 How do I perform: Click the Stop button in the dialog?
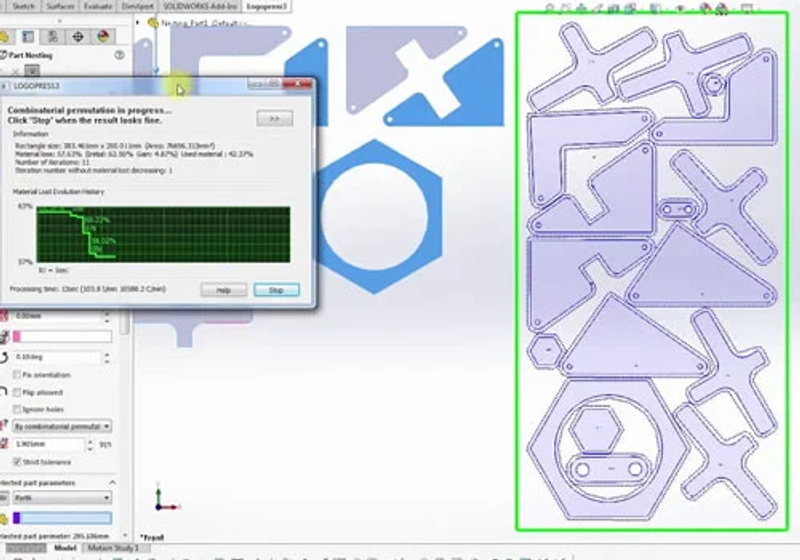(276, 290)
